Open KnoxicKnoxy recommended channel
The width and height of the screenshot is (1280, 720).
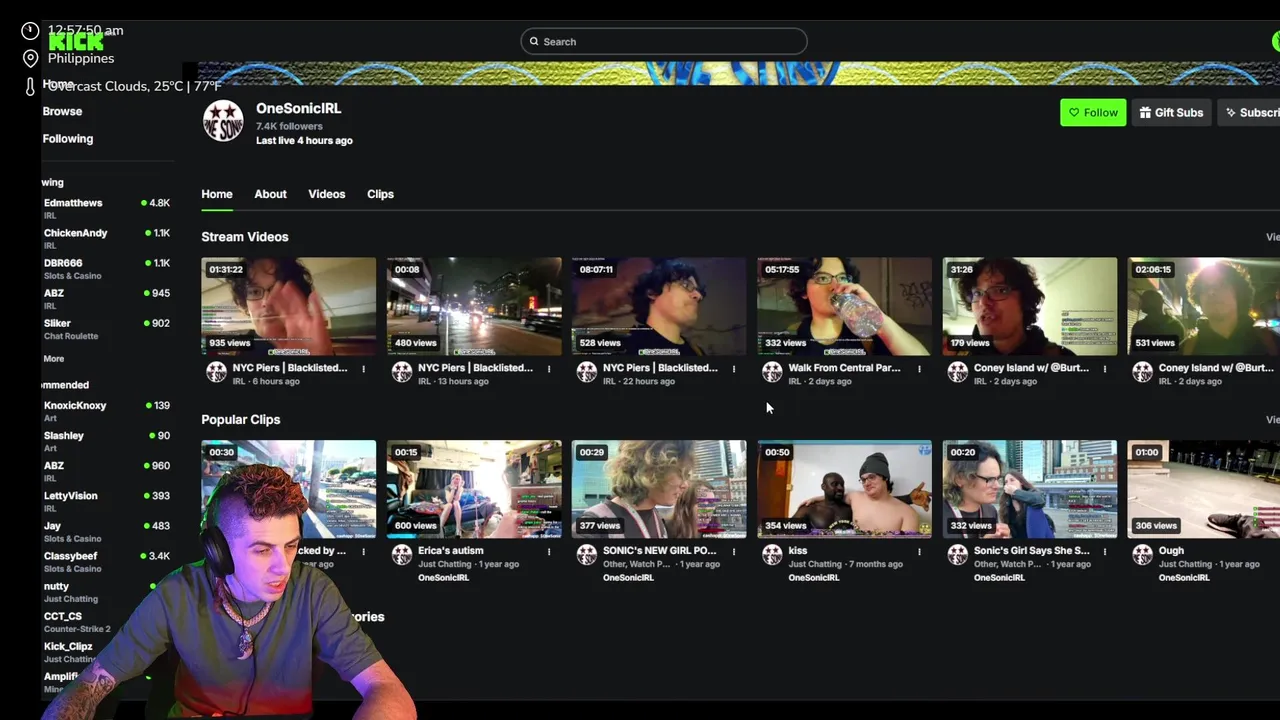pyautogui.click(x=107, y=411)
